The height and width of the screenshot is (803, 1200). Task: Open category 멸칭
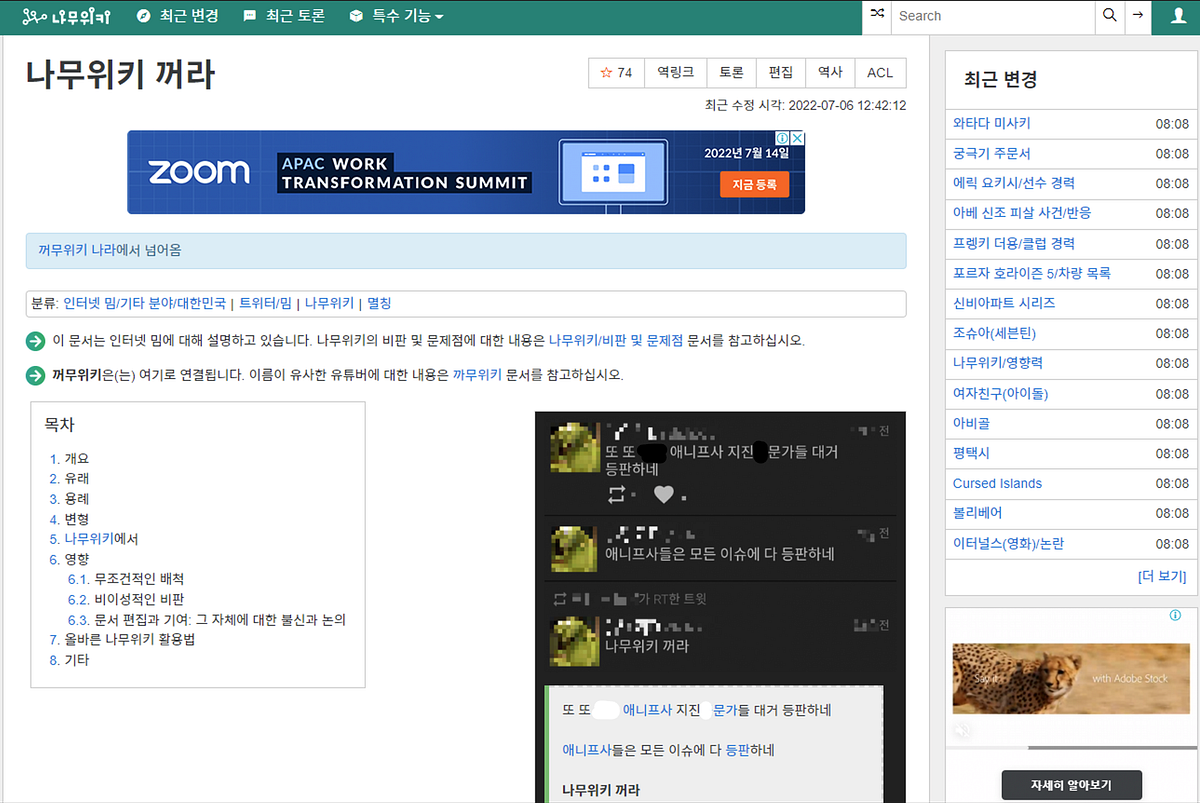(x=379, y=303)
